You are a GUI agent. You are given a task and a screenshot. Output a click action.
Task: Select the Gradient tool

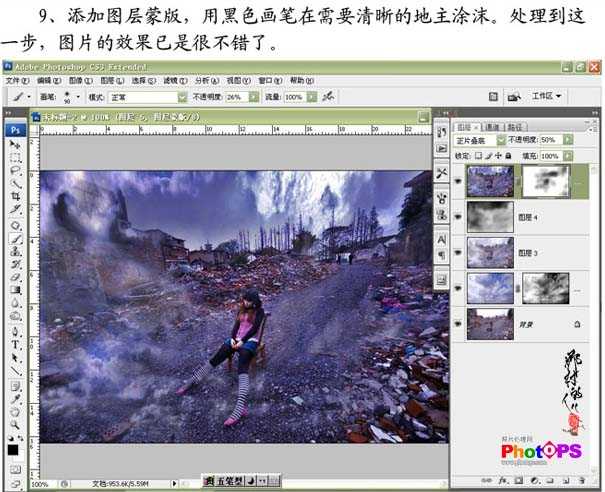point(15,290)
